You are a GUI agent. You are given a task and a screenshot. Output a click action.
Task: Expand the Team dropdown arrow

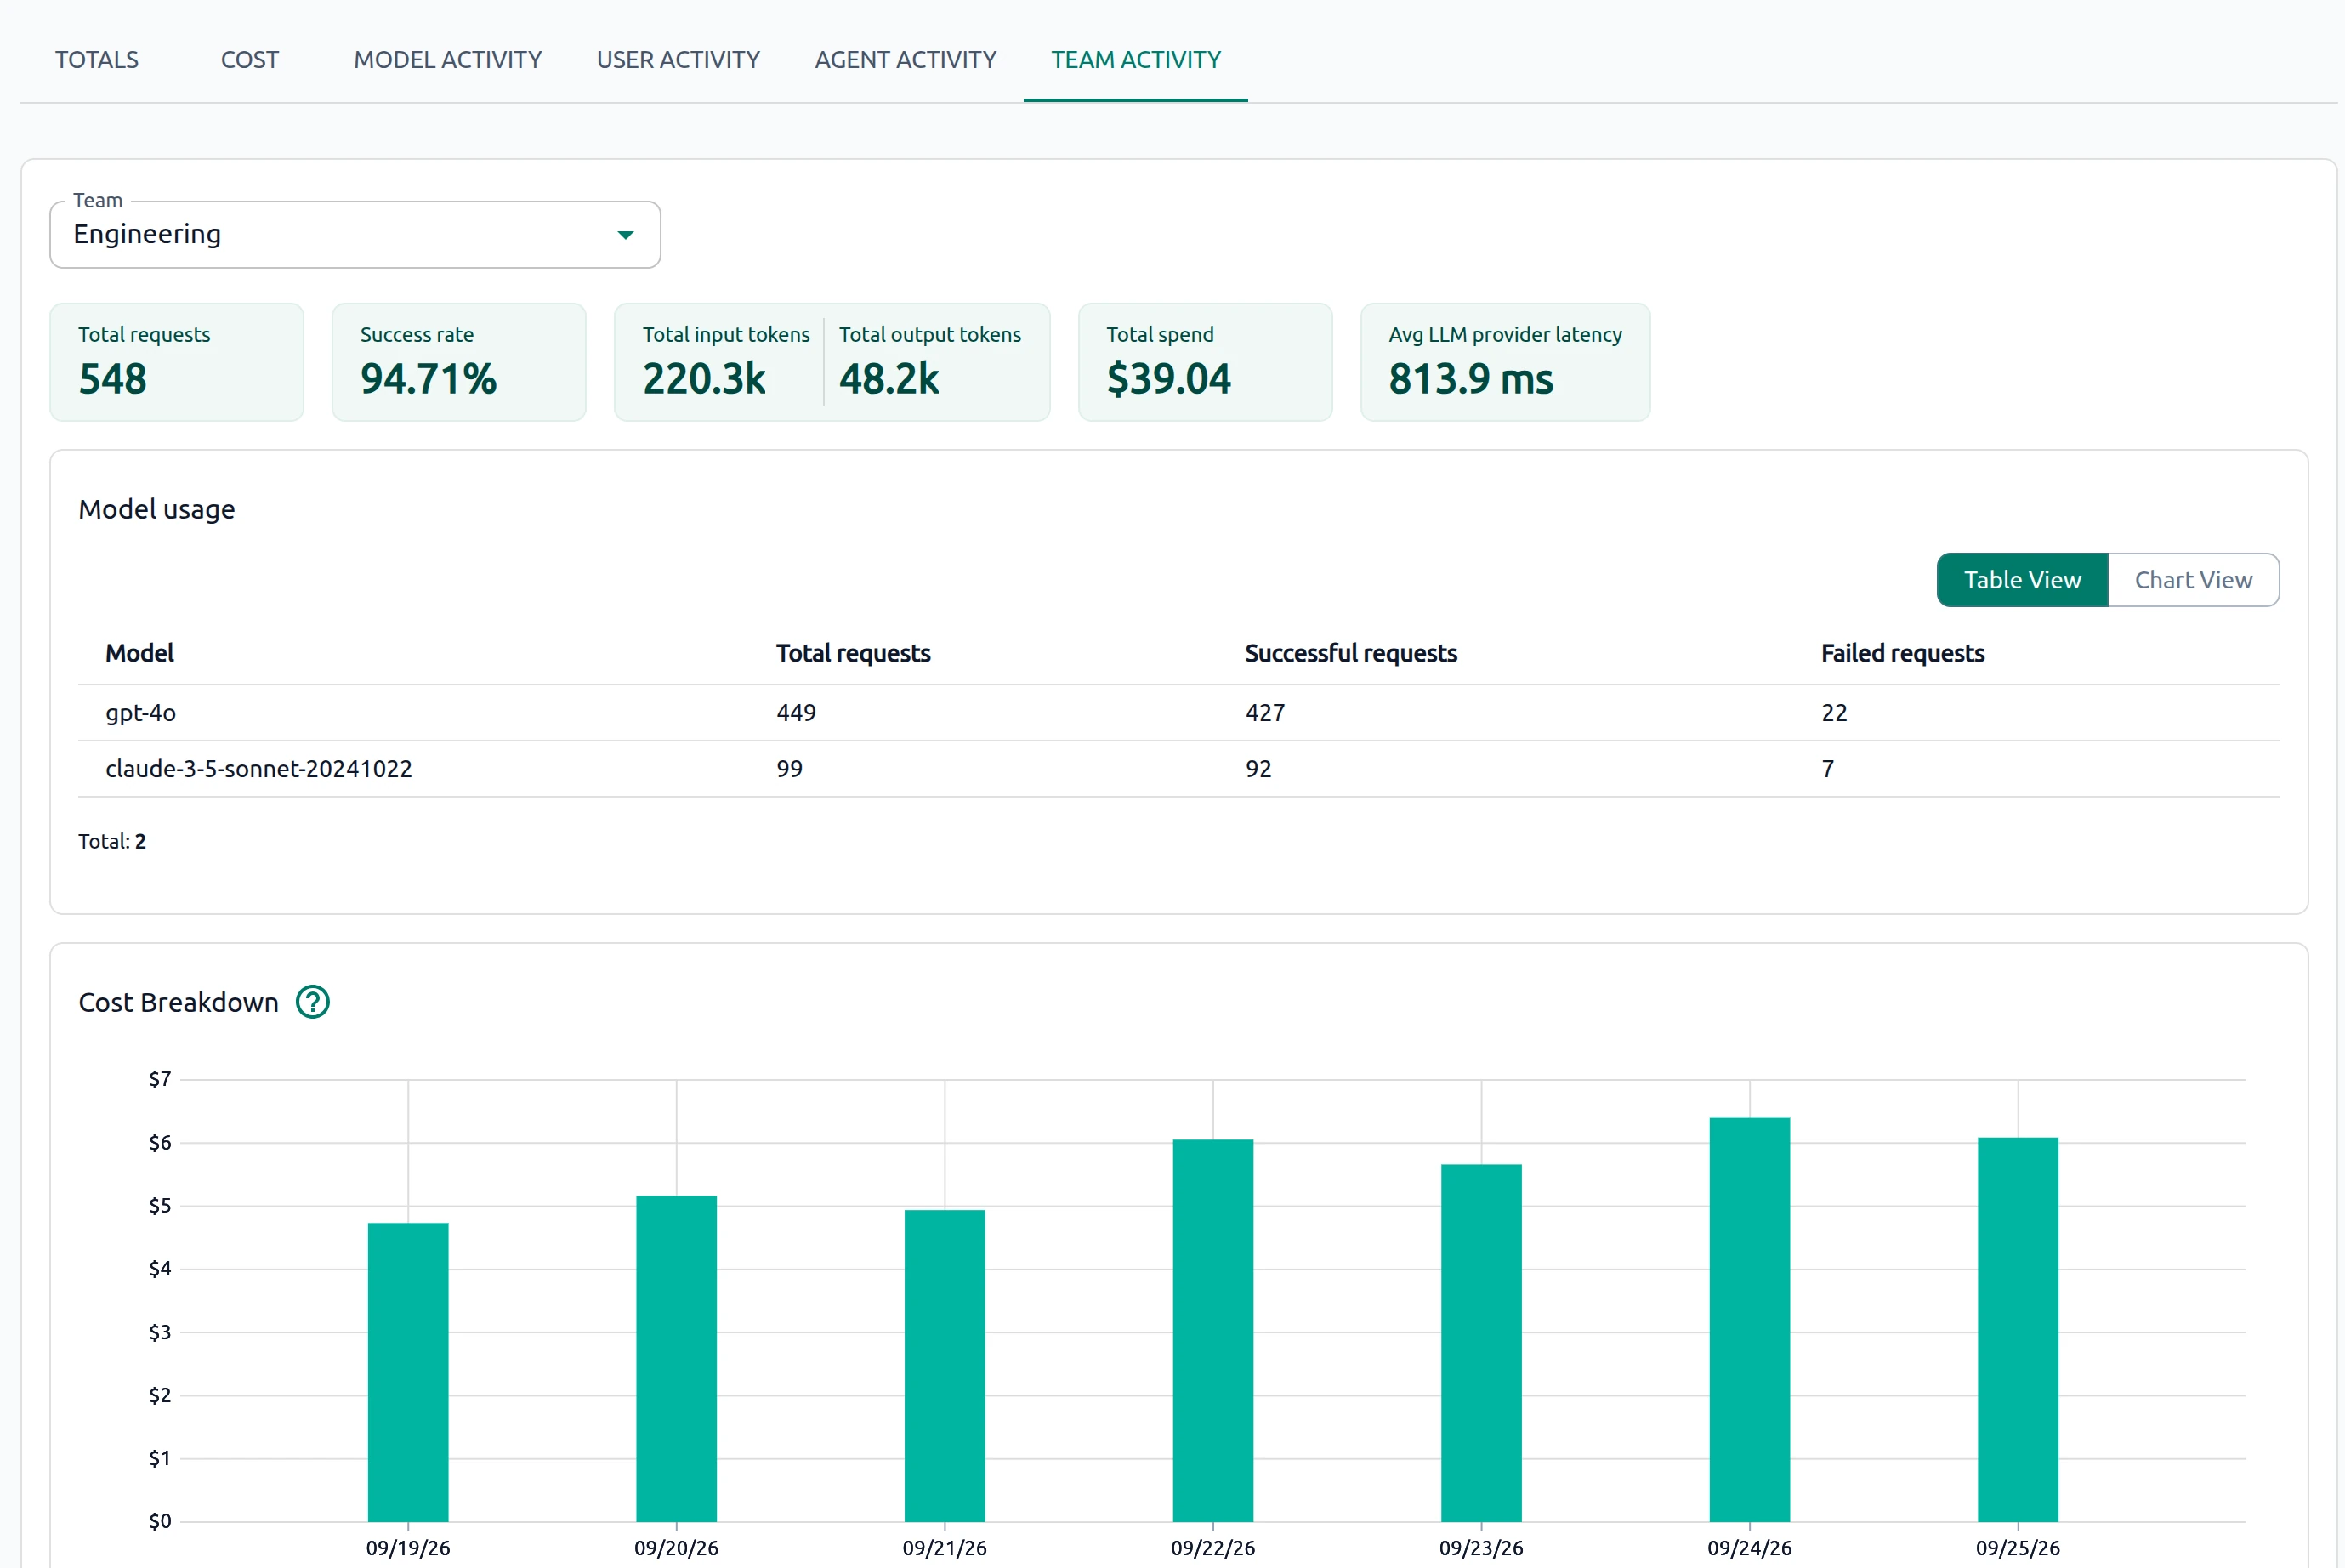click(625, 235)
